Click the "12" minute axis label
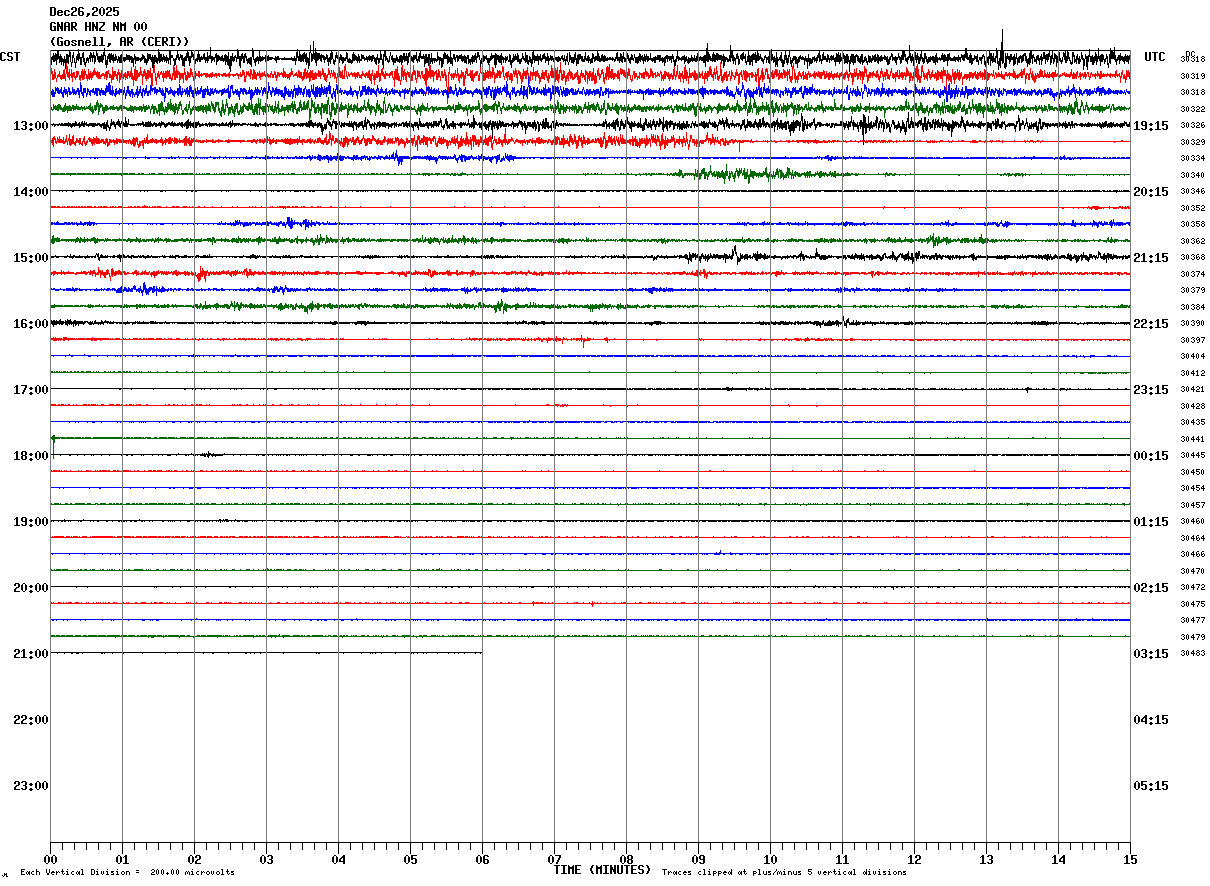Image resolution: width=1210 pixels, height=886 pixels. (914, 860)
